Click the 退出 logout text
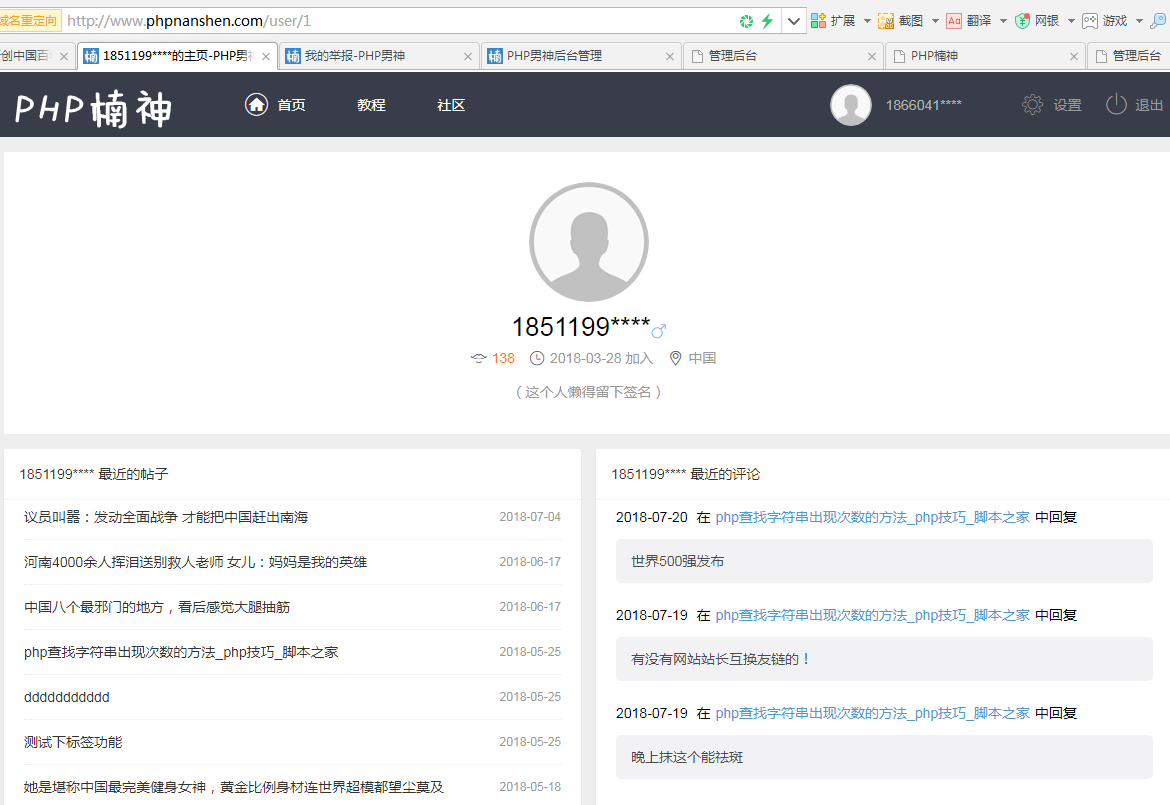The height and width of the screenshot is (805, 1170). click(x=1149, y=105)
